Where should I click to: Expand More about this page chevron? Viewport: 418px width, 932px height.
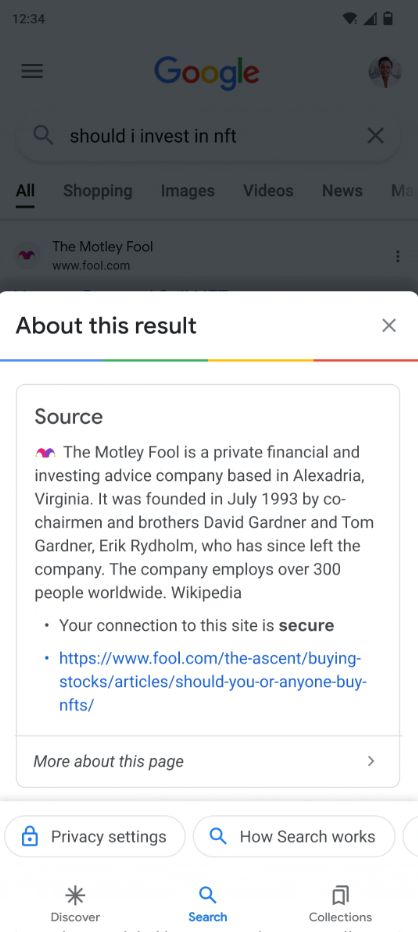[x=371, y=761]
